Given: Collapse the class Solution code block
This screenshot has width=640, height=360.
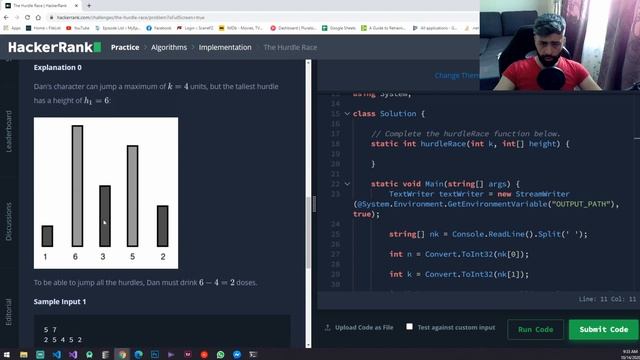Looking at the screenshot, I should [347, 113].
